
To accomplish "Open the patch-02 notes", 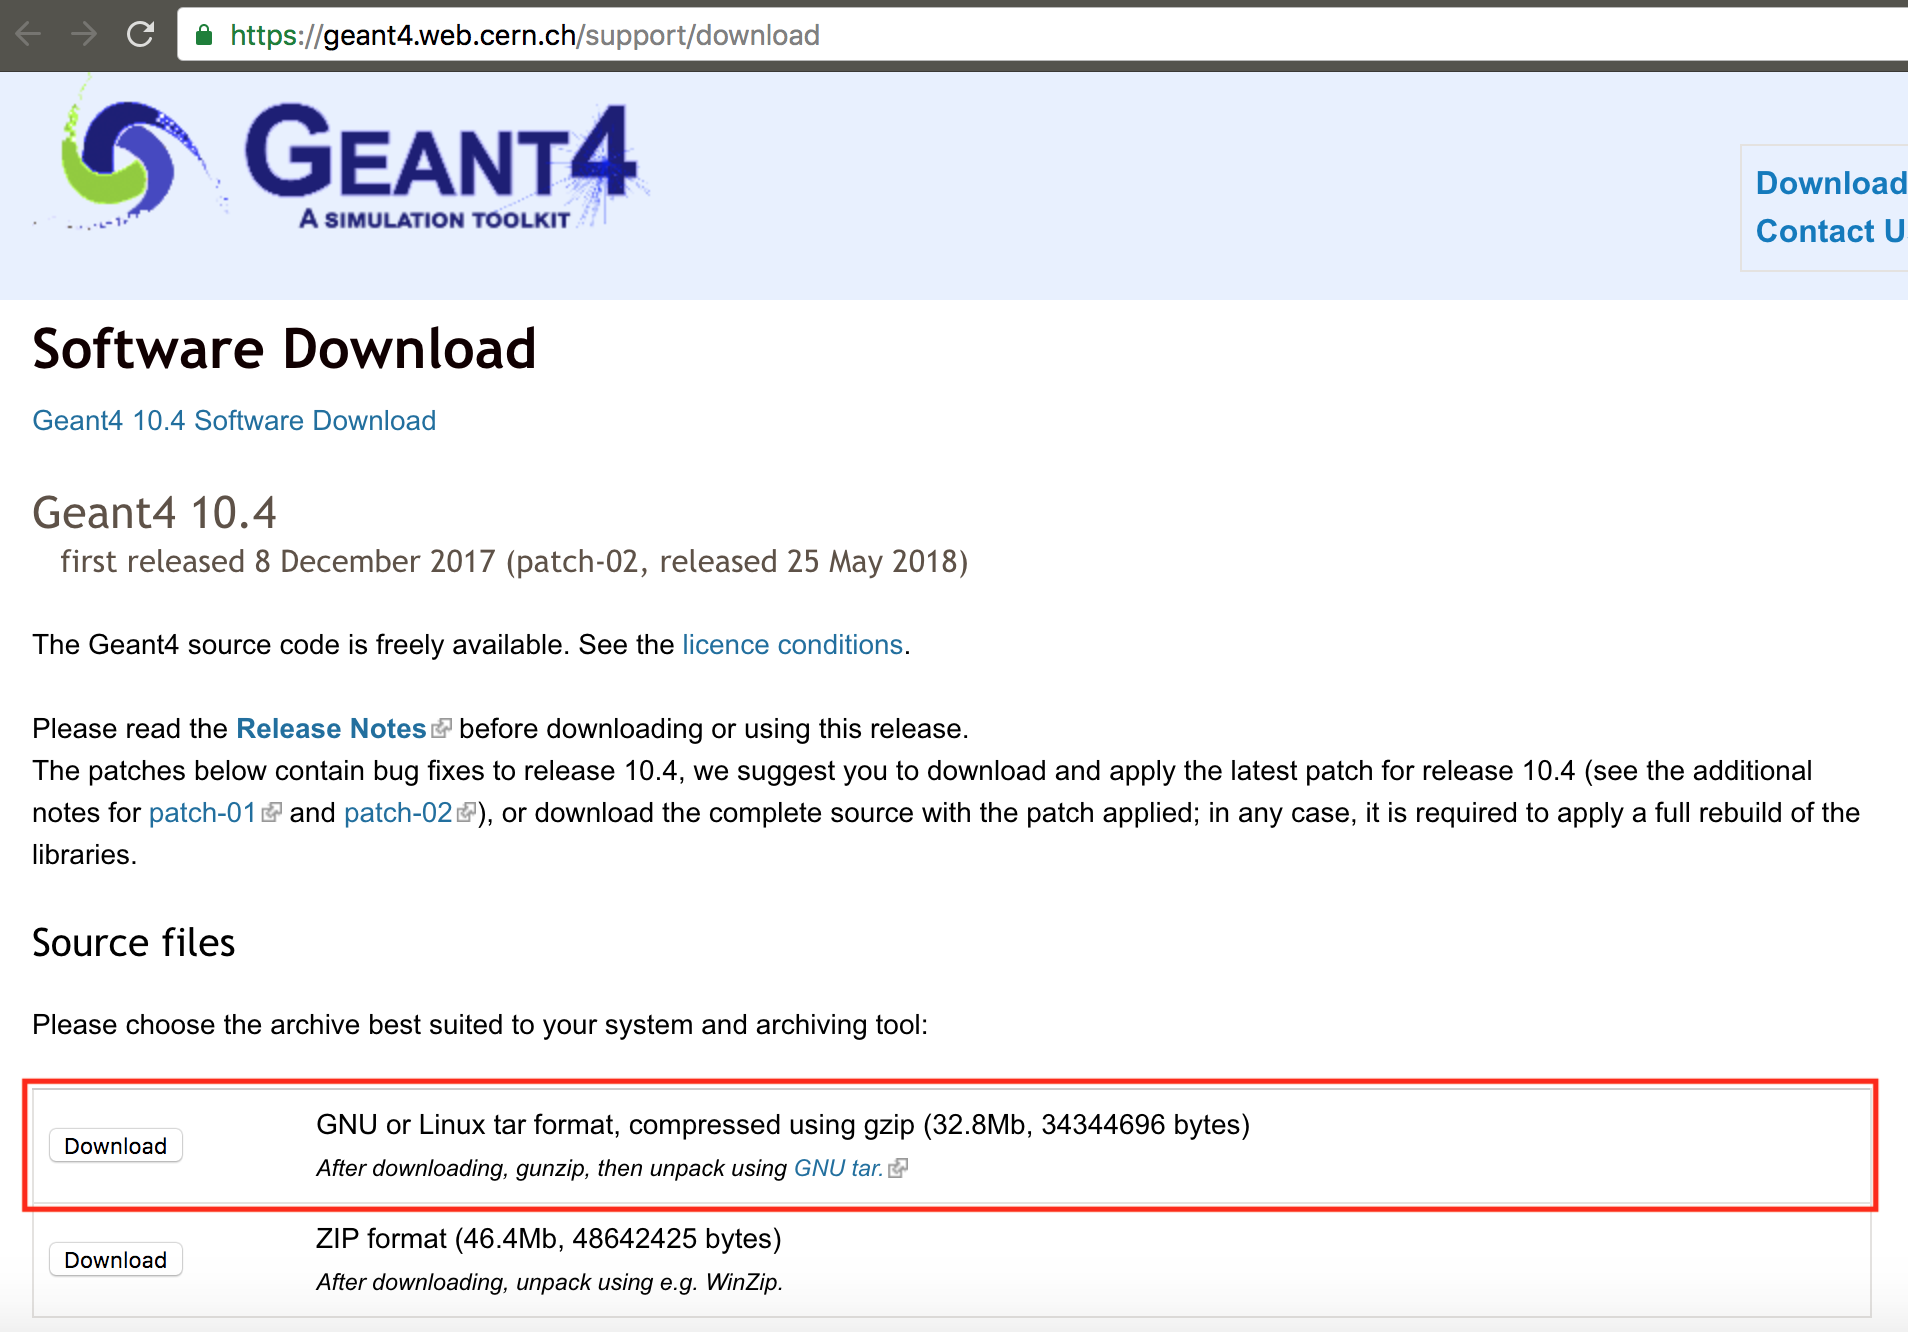I will pos(397,813).
